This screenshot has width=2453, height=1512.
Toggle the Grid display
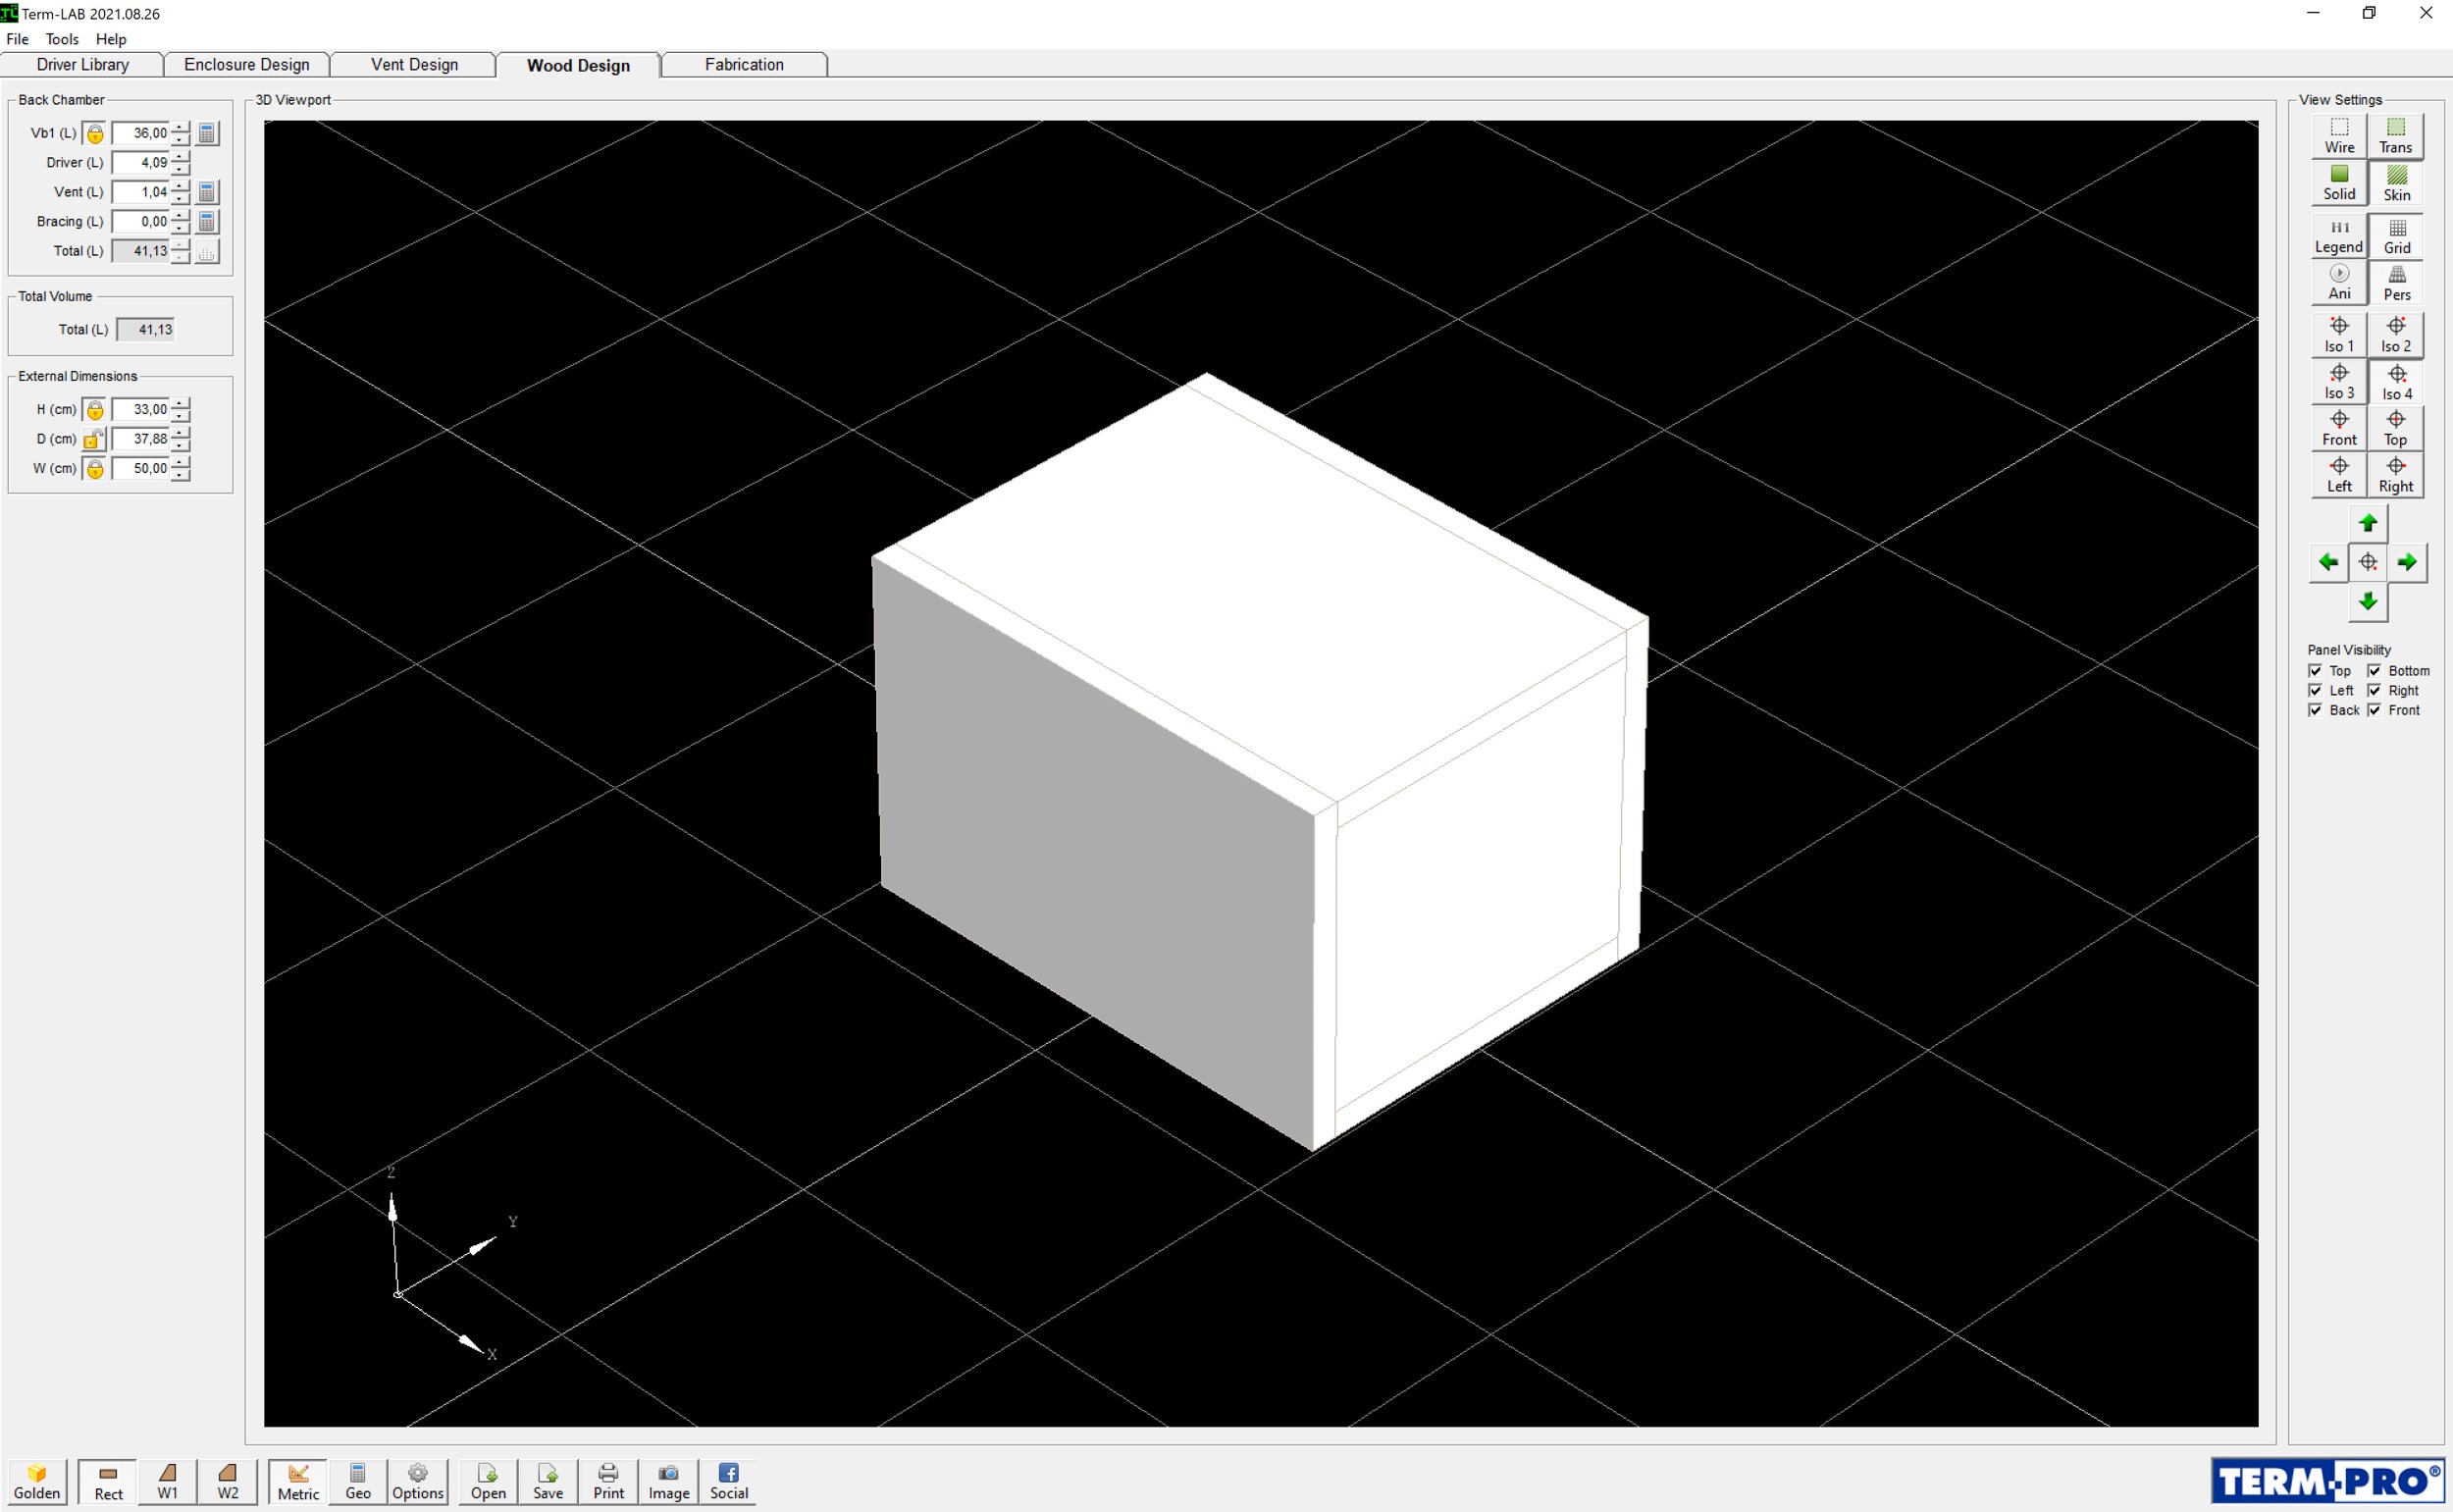tap(2397, 236)
